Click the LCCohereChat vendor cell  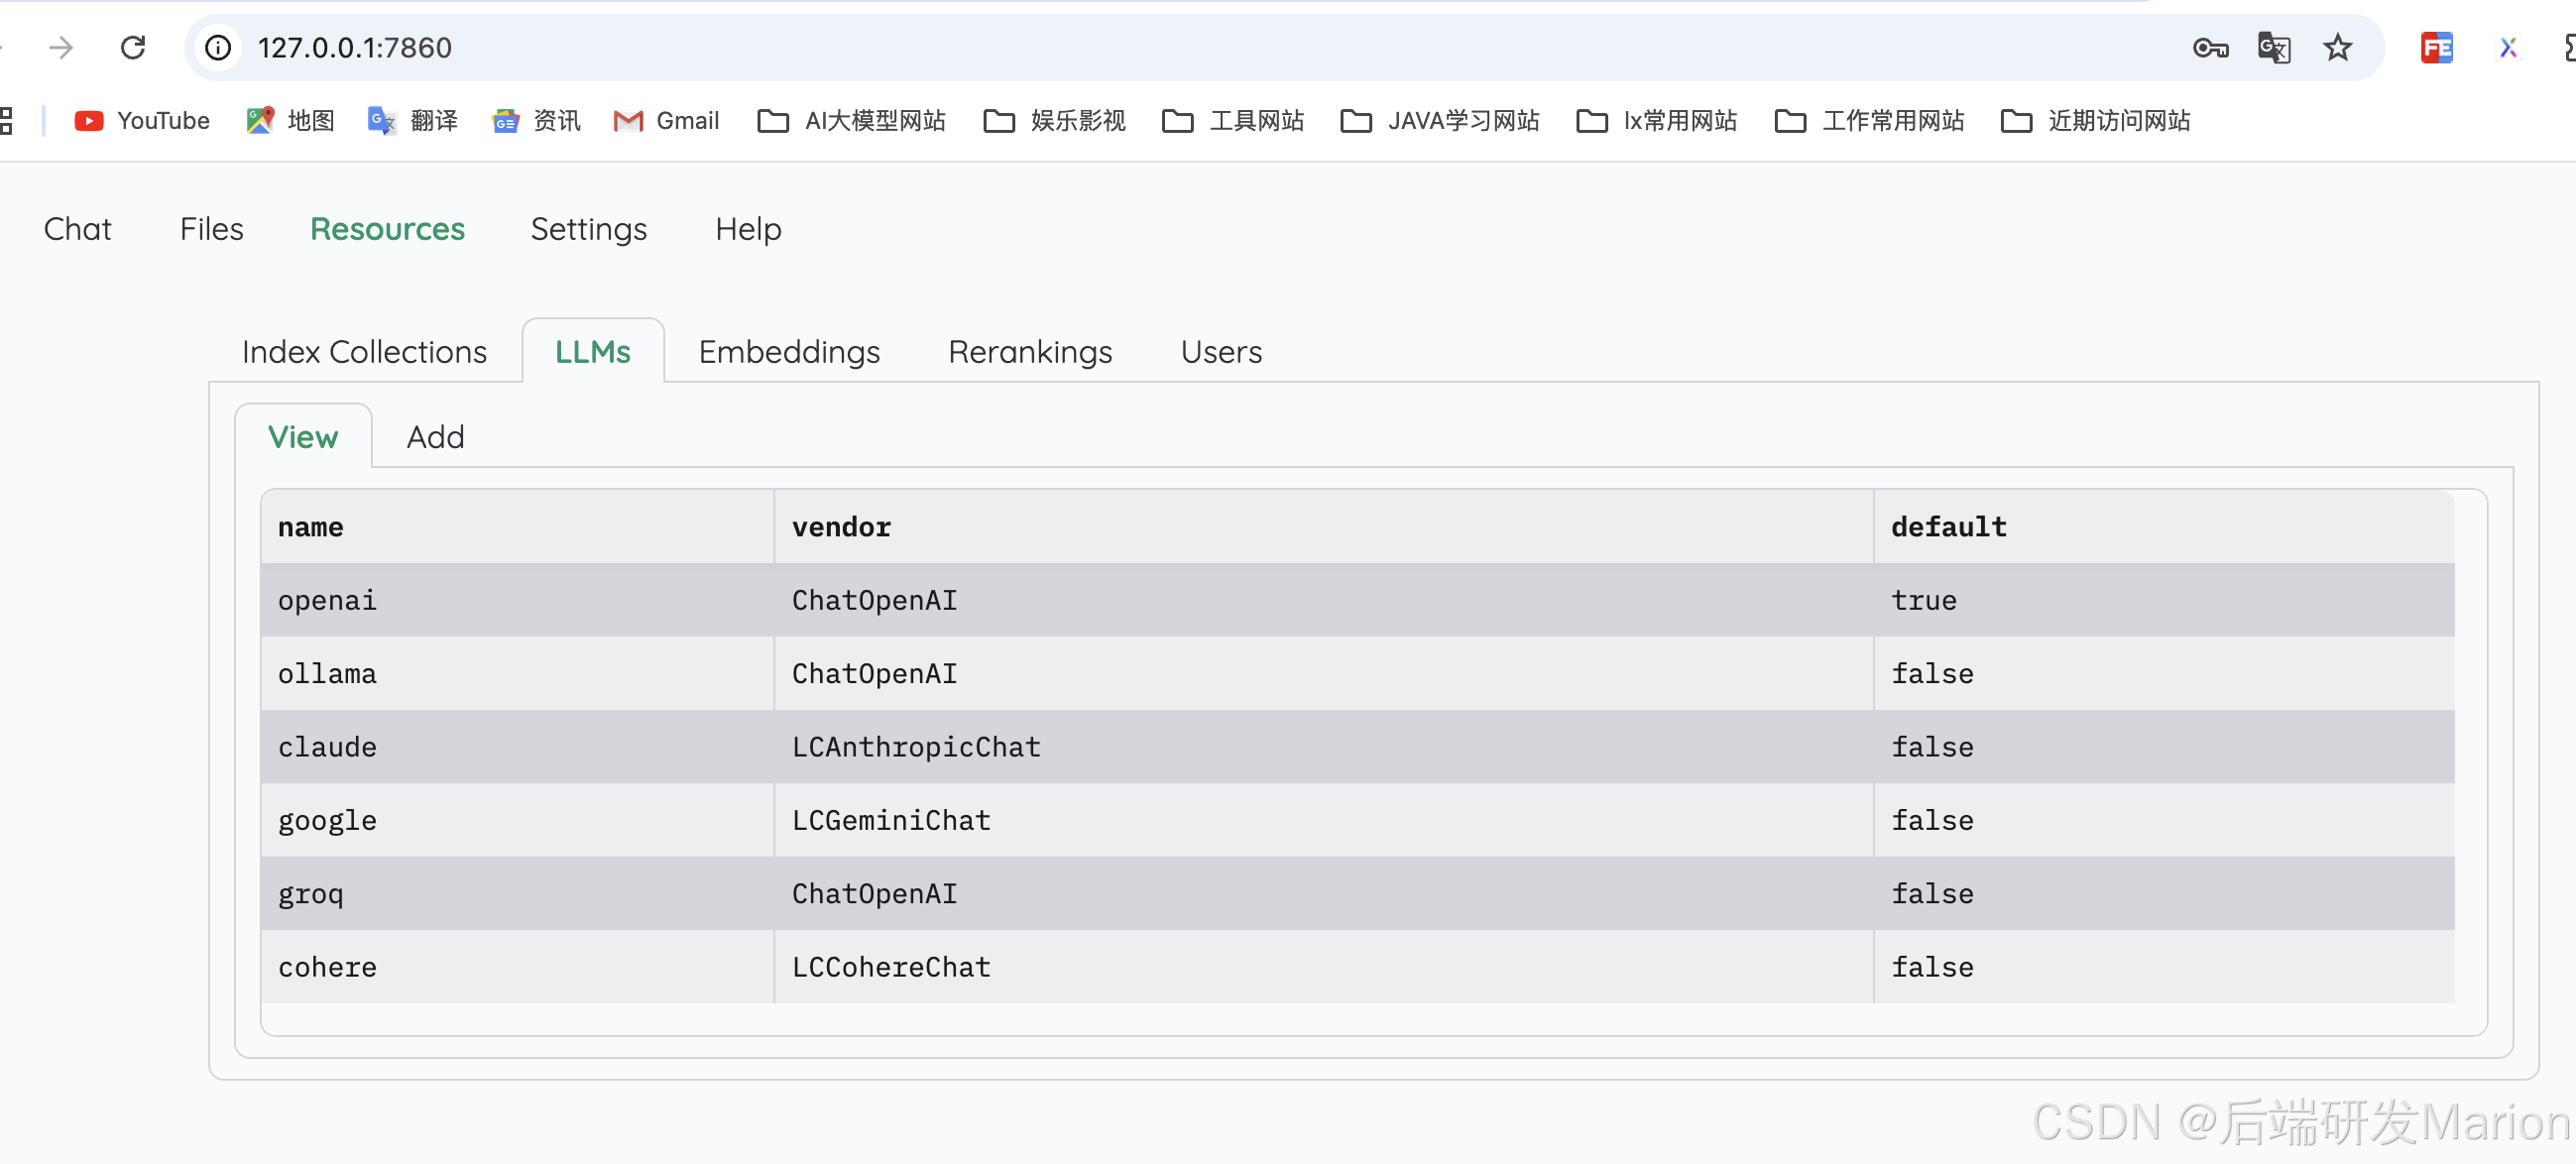pos(1323,967)
